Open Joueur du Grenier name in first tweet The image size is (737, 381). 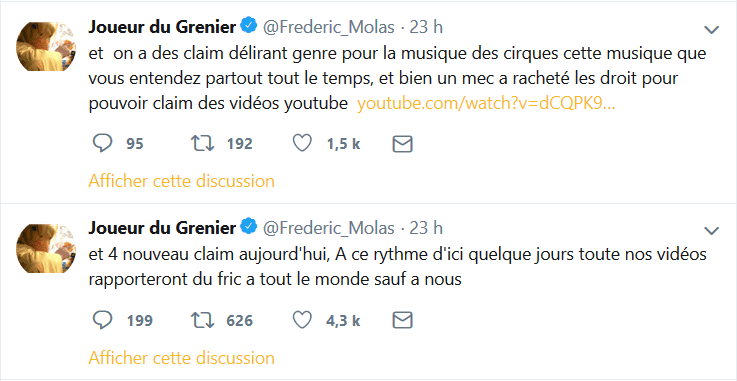coord(162,28)
